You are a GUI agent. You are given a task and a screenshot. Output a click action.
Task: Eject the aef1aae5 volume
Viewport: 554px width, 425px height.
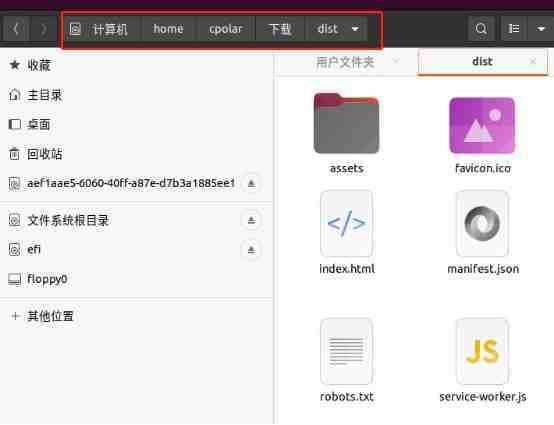[x=251, y=183]
